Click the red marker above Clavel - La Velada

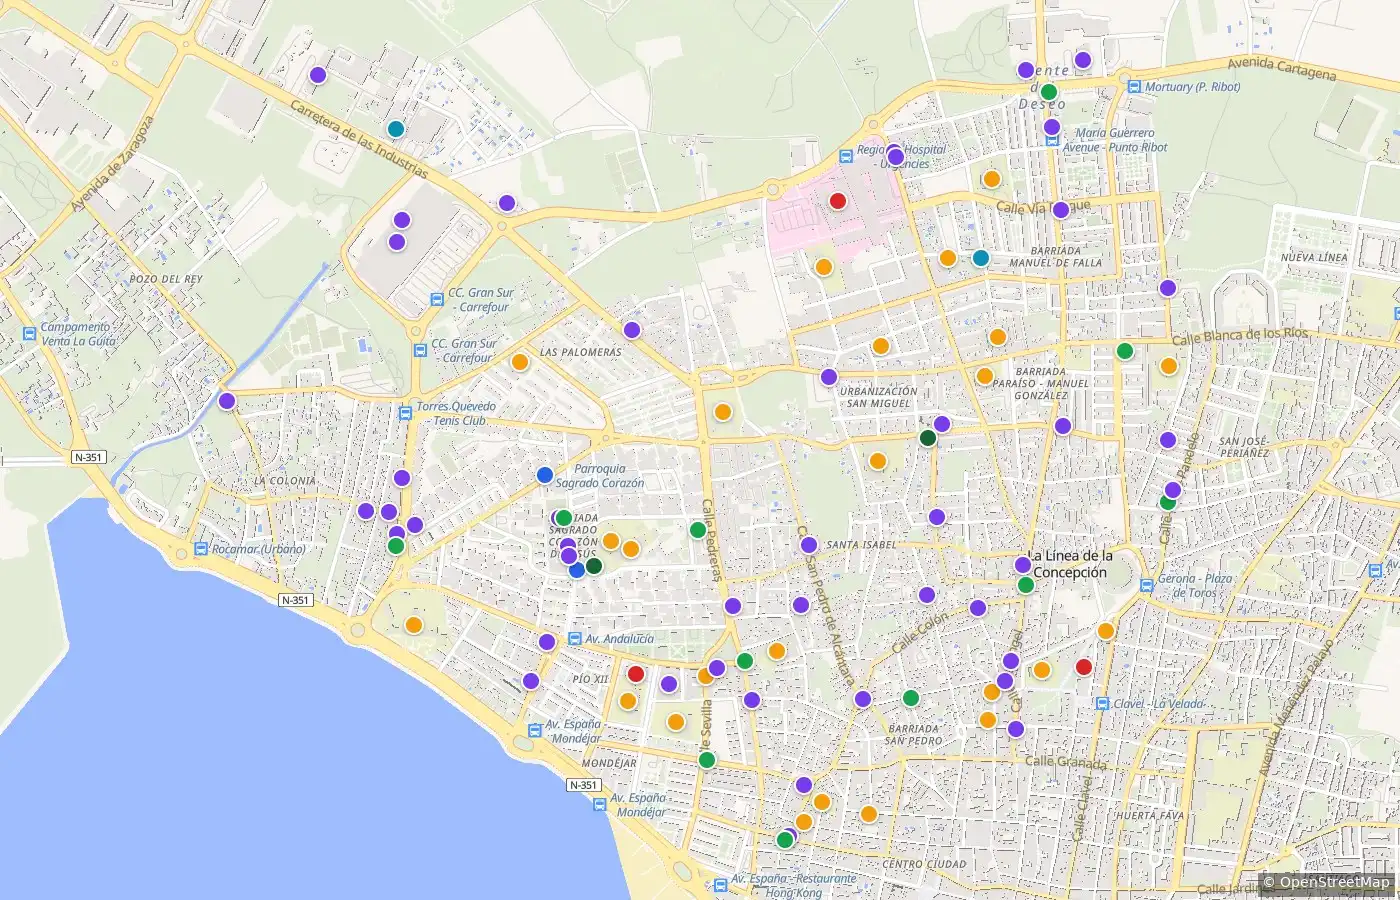click(x=1083, y=667)
